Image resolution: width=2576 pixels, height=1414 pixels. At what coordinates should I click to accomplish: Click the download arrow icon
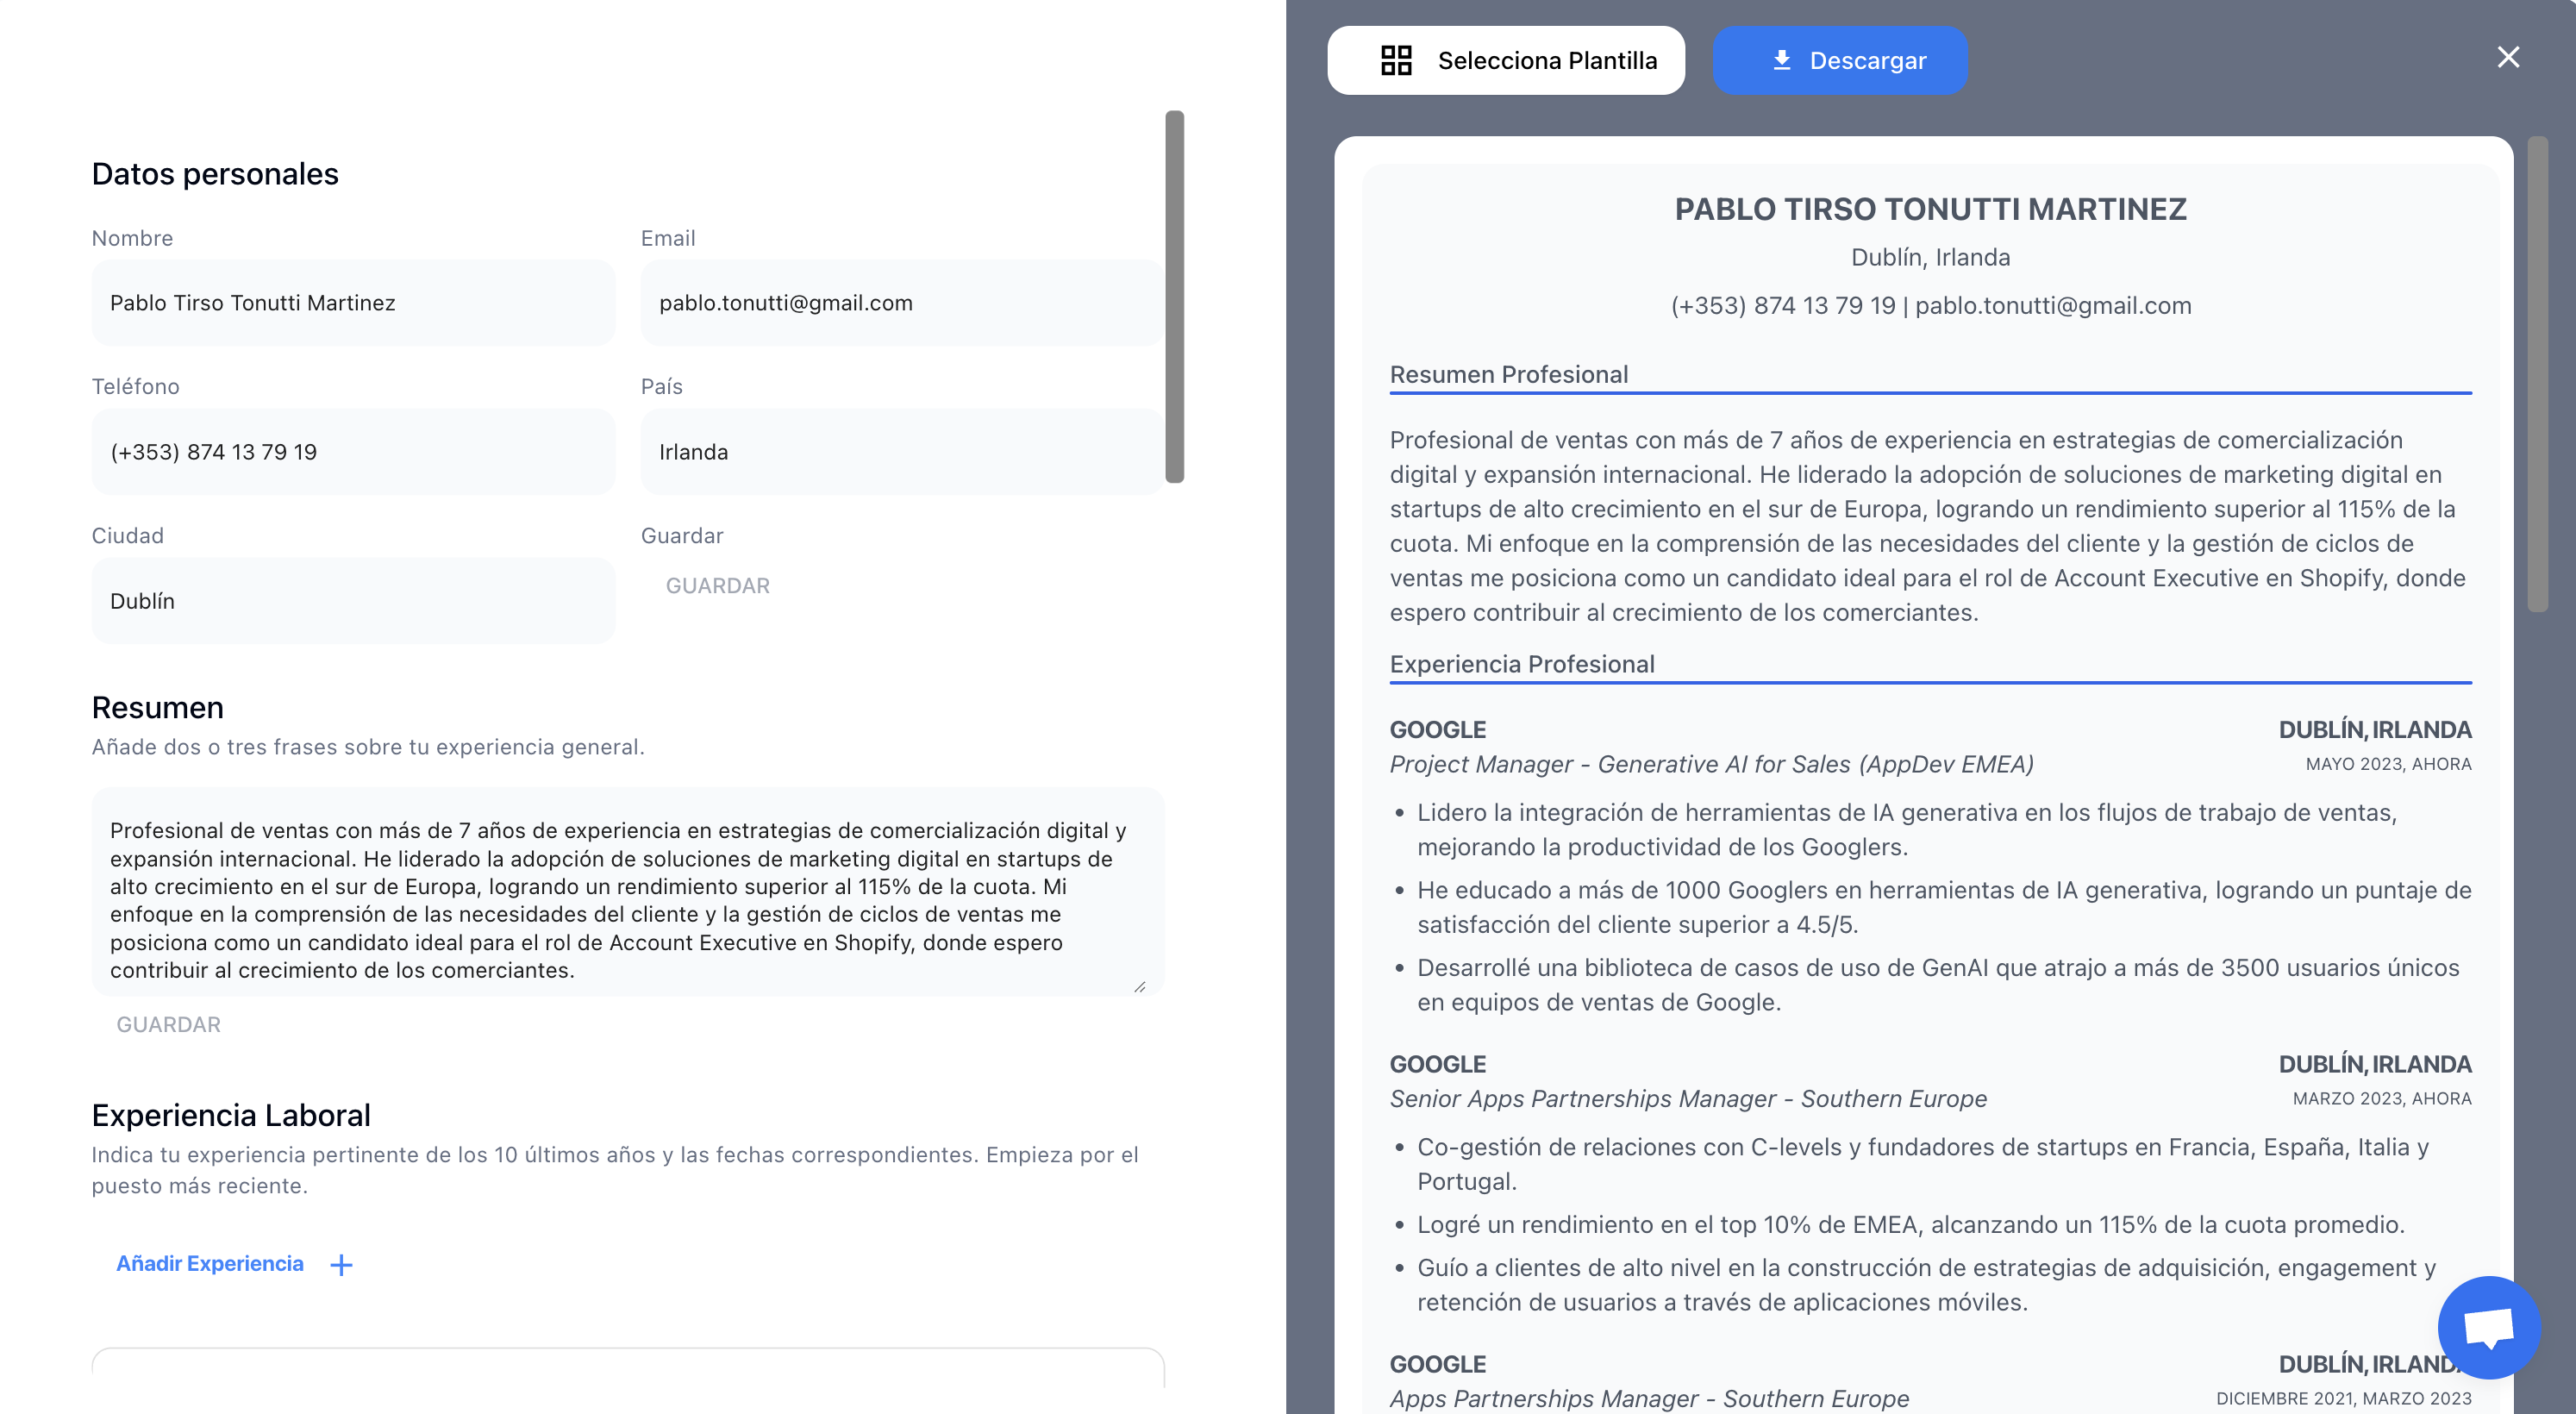(1782, 60)
